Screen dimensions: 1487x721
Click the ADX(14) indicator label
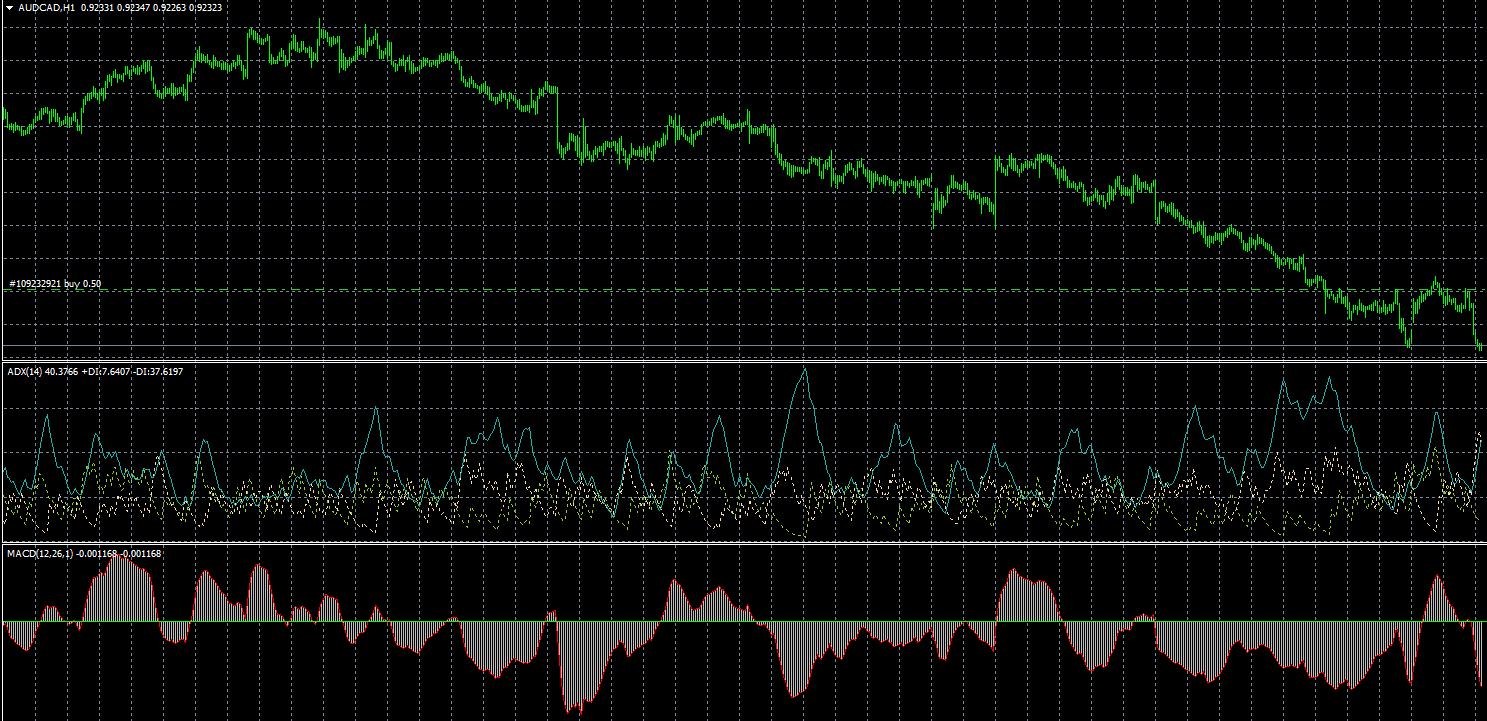(23, 372)
